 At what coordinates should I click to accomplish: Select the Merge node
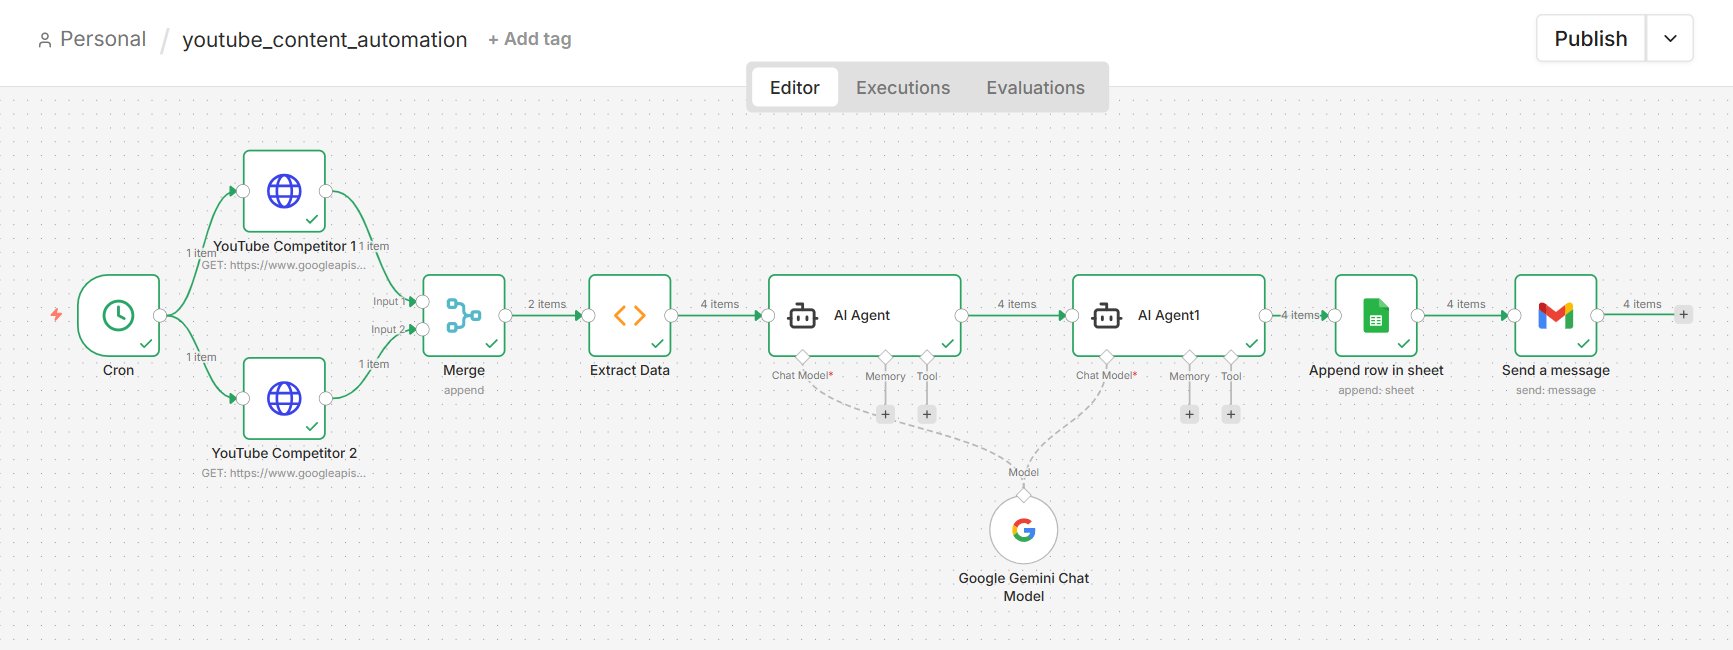point(464,315)
